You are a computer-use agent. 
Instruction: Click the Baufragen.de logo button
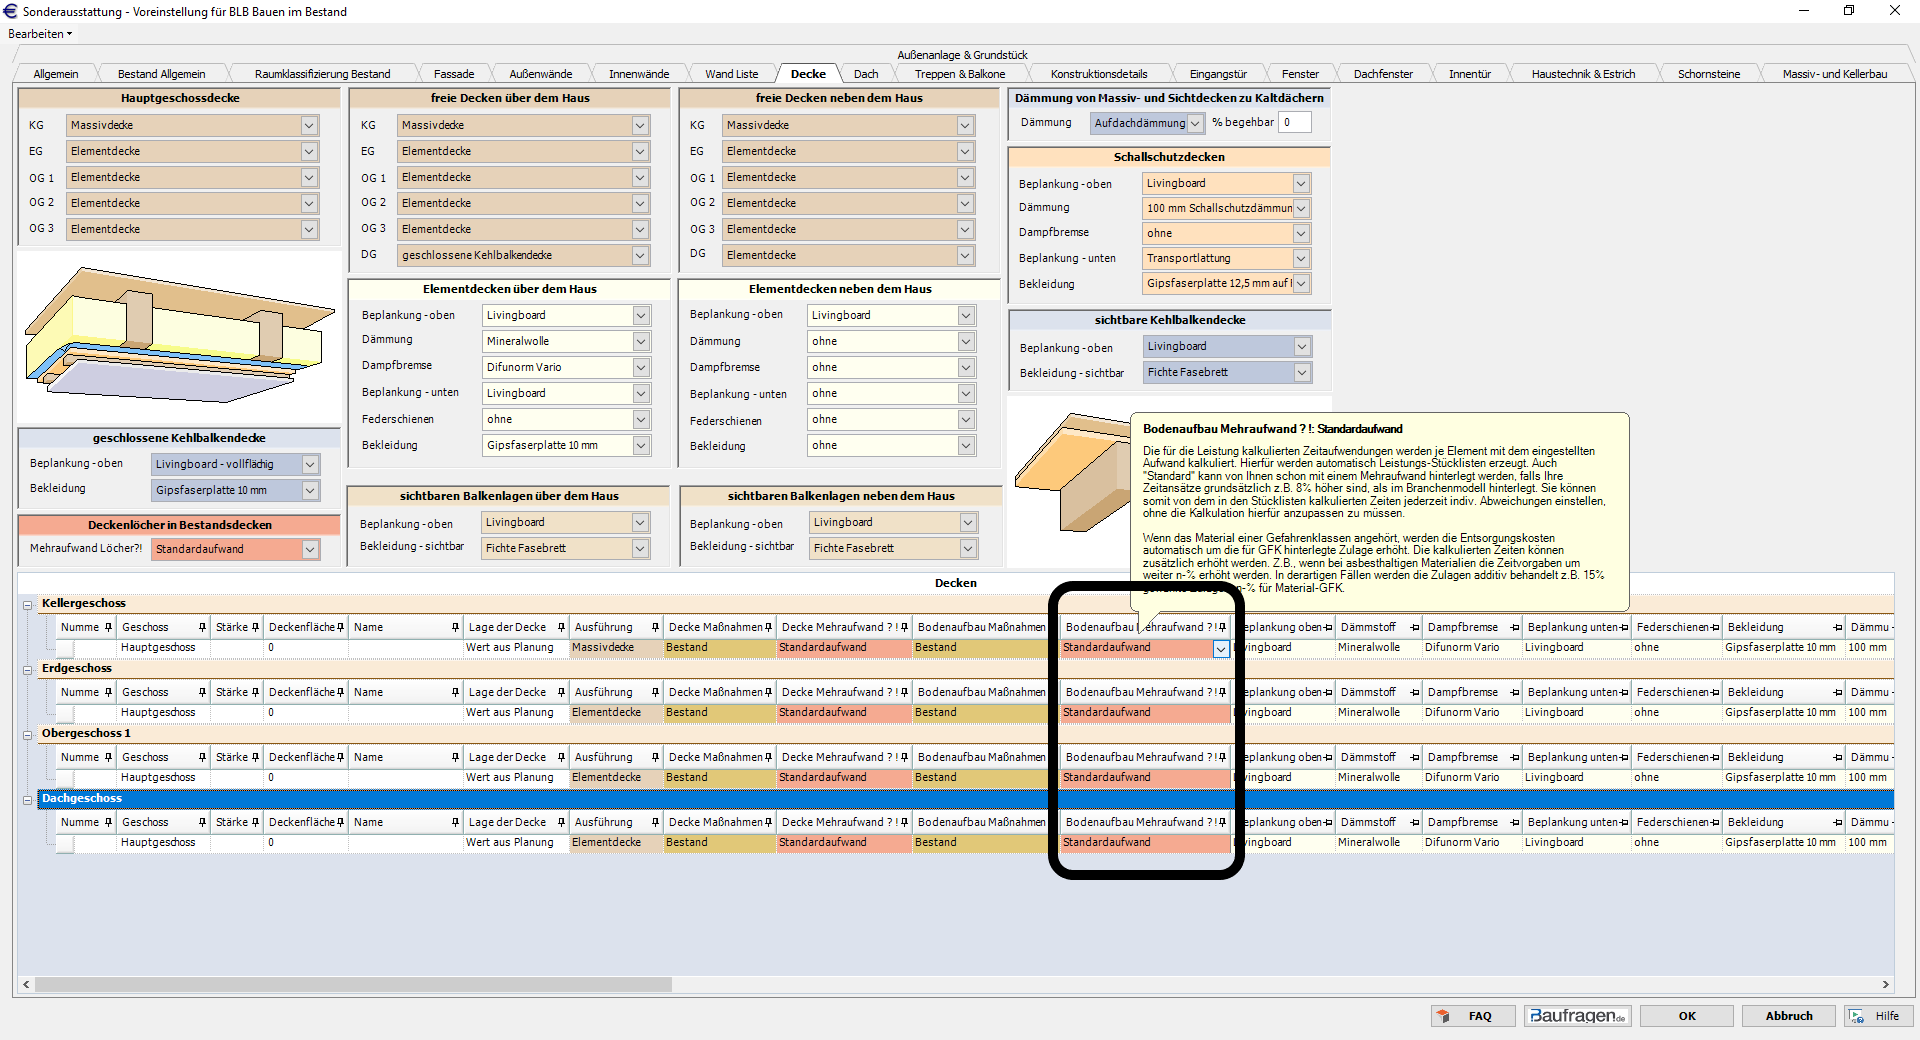pos(1577,1016)
